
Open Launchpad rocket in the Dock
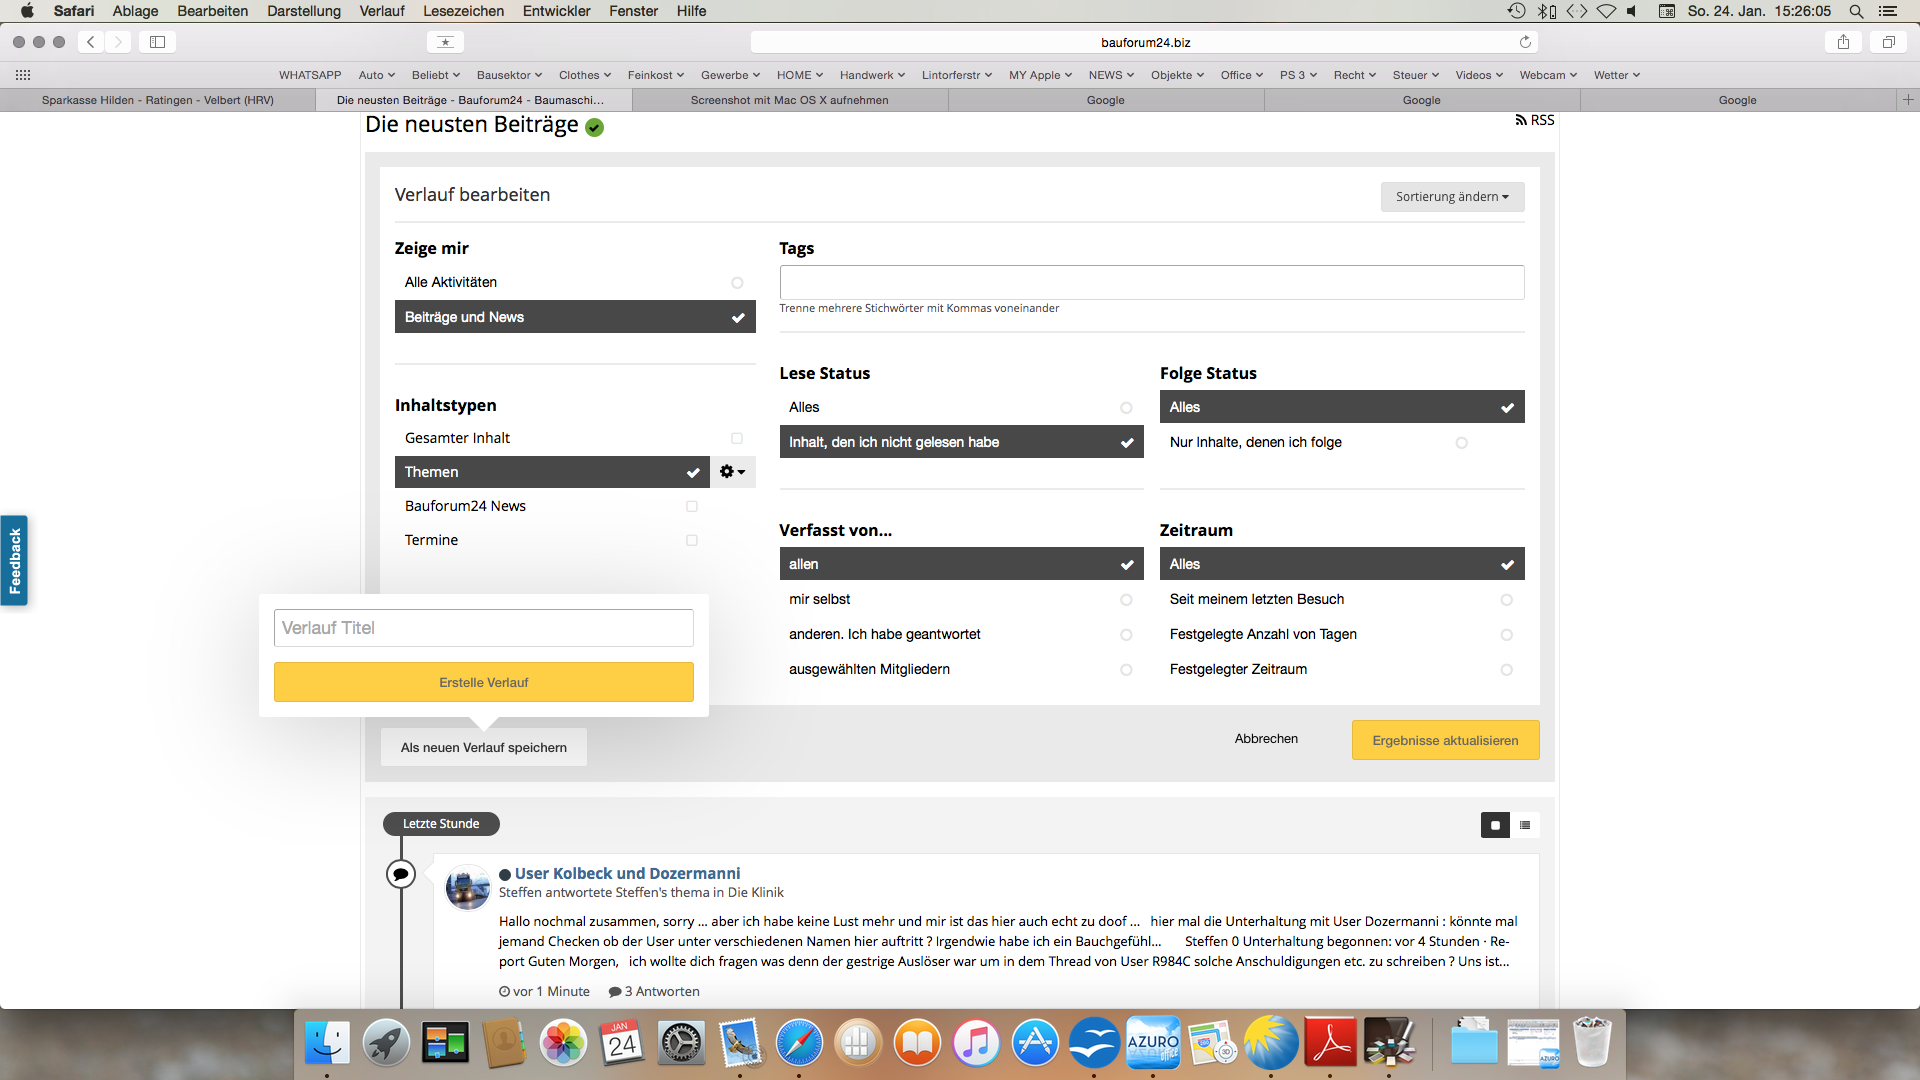386,1044
